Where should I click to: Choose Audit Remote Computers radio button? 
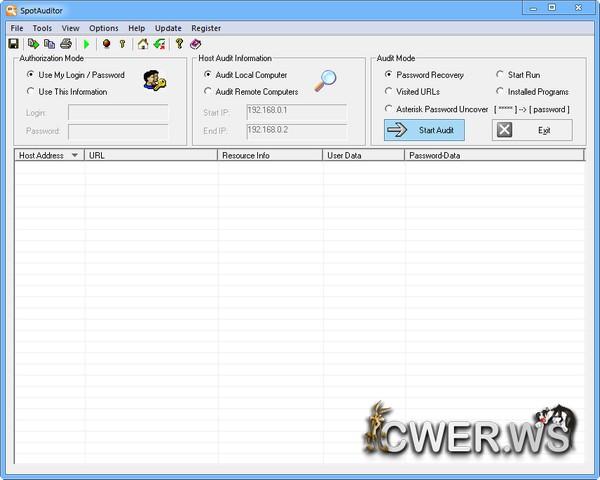click(207, 92)
